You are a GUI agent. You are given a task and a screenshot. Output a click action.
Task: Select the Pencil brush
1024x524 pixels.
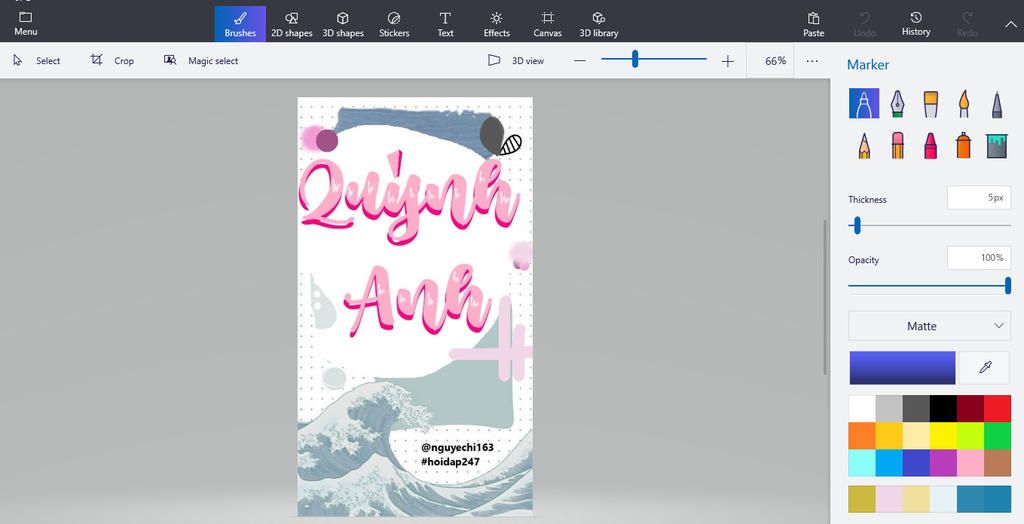864,145
